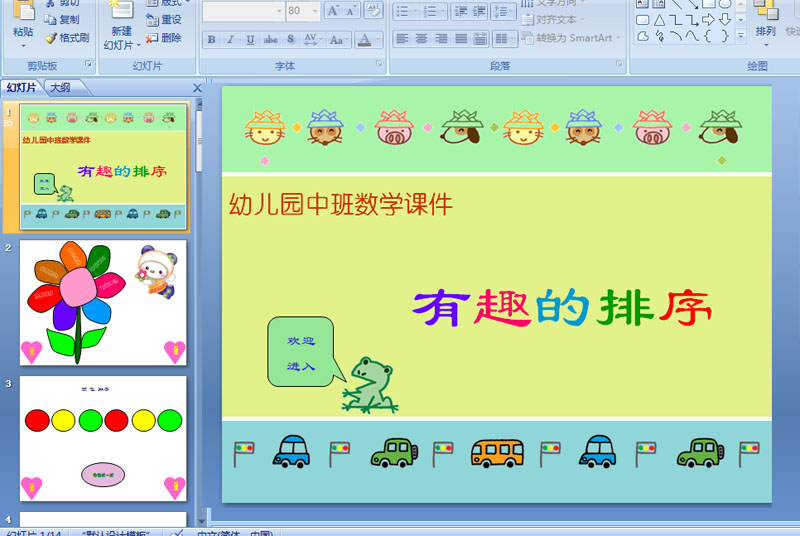Open the font size dropdown

point(315,11)
